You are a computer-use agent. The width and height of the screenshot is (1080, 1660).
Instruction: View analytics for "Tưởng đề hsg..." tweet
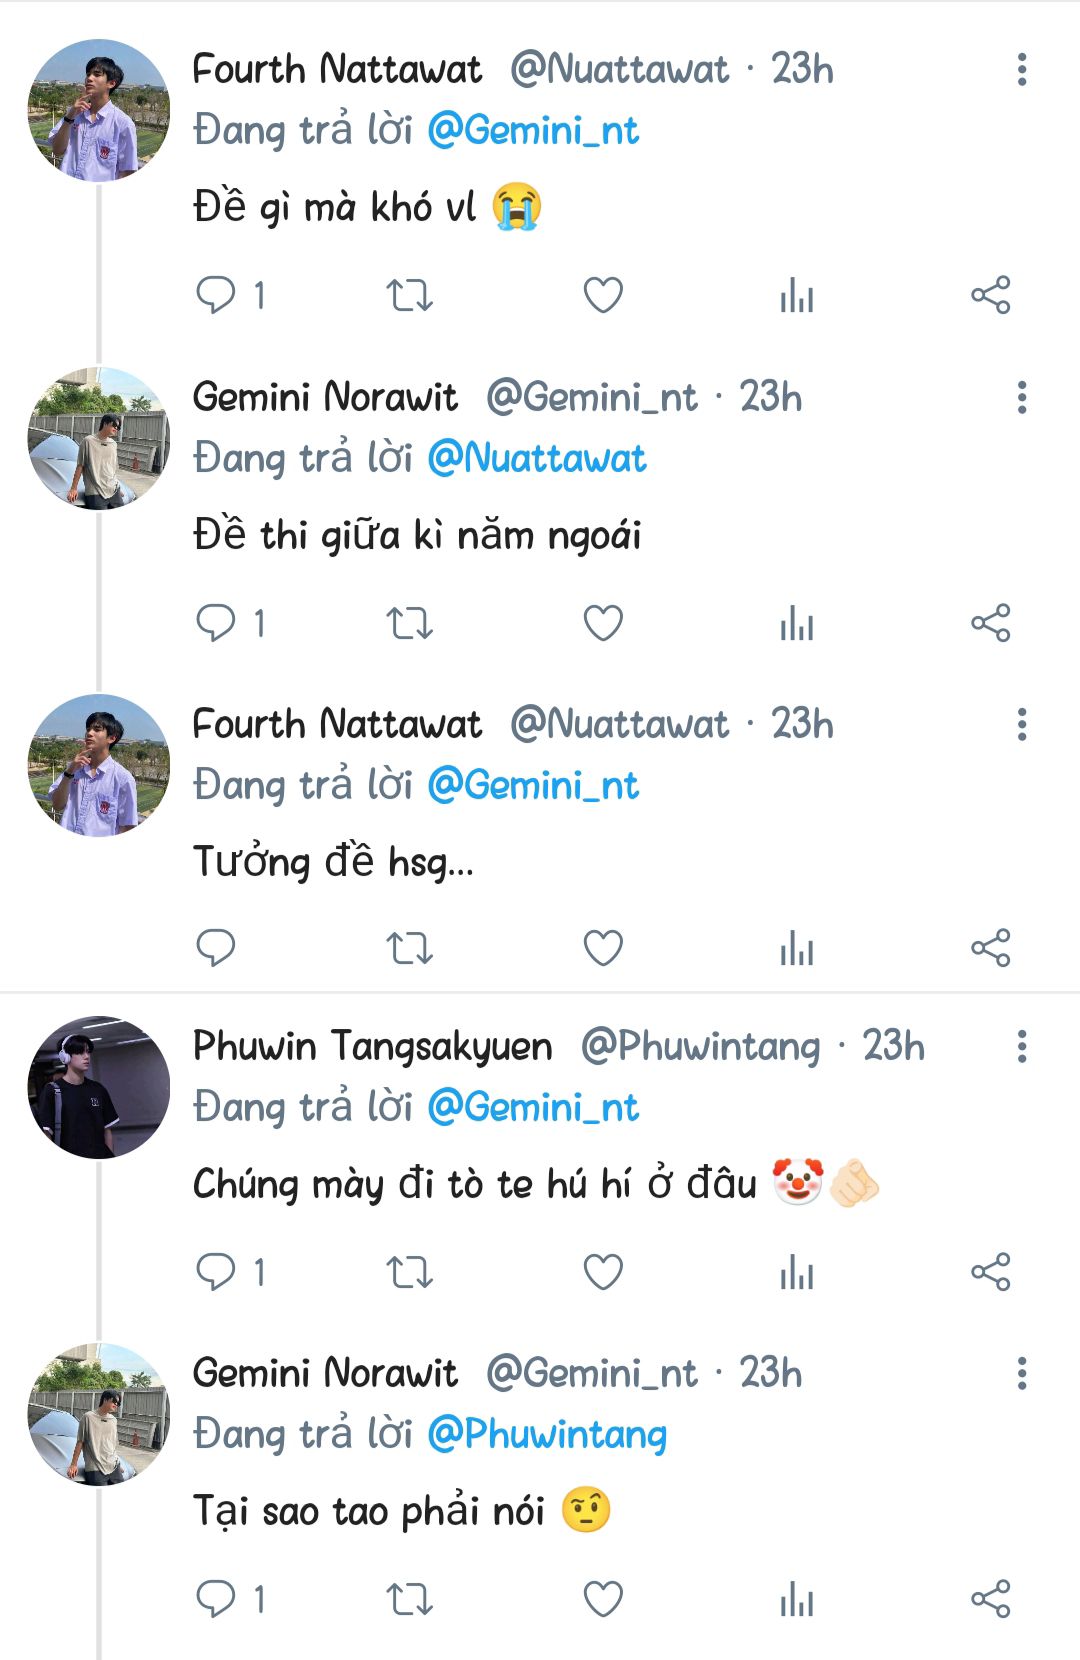[x=796, y=947]
